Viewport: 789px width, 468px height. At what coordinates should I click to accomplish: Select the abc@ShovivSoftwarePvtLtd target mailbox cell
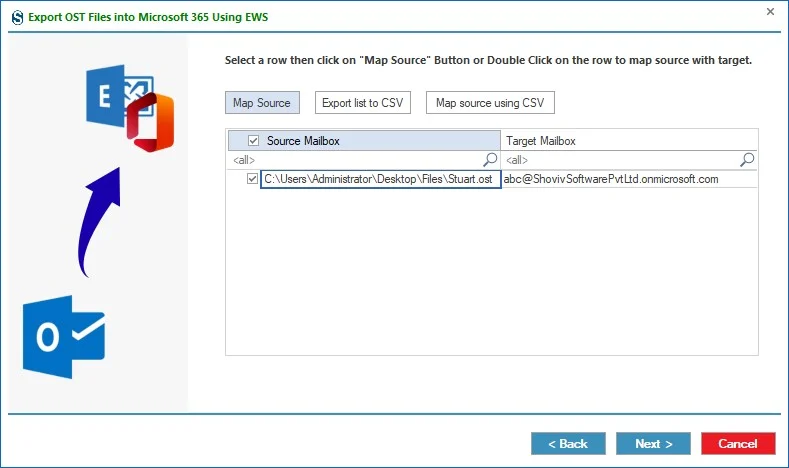point(629,179)
